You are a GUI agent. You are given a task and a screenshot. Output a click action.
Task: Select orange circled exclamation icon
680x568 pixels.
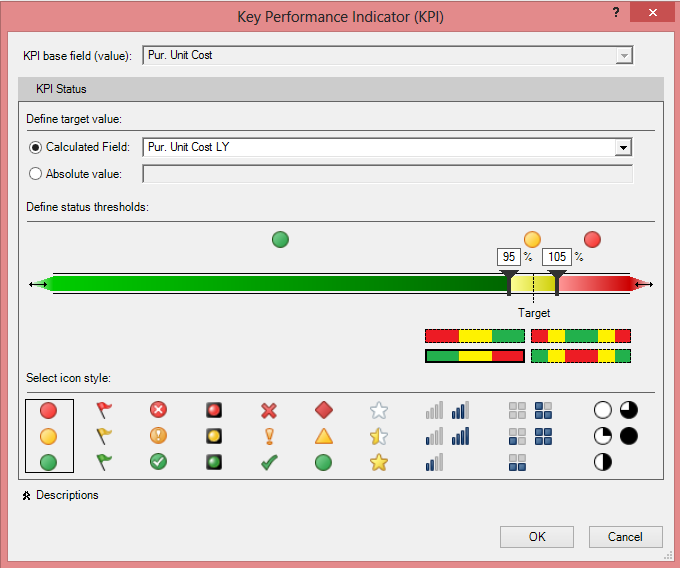tap(158, 436)
